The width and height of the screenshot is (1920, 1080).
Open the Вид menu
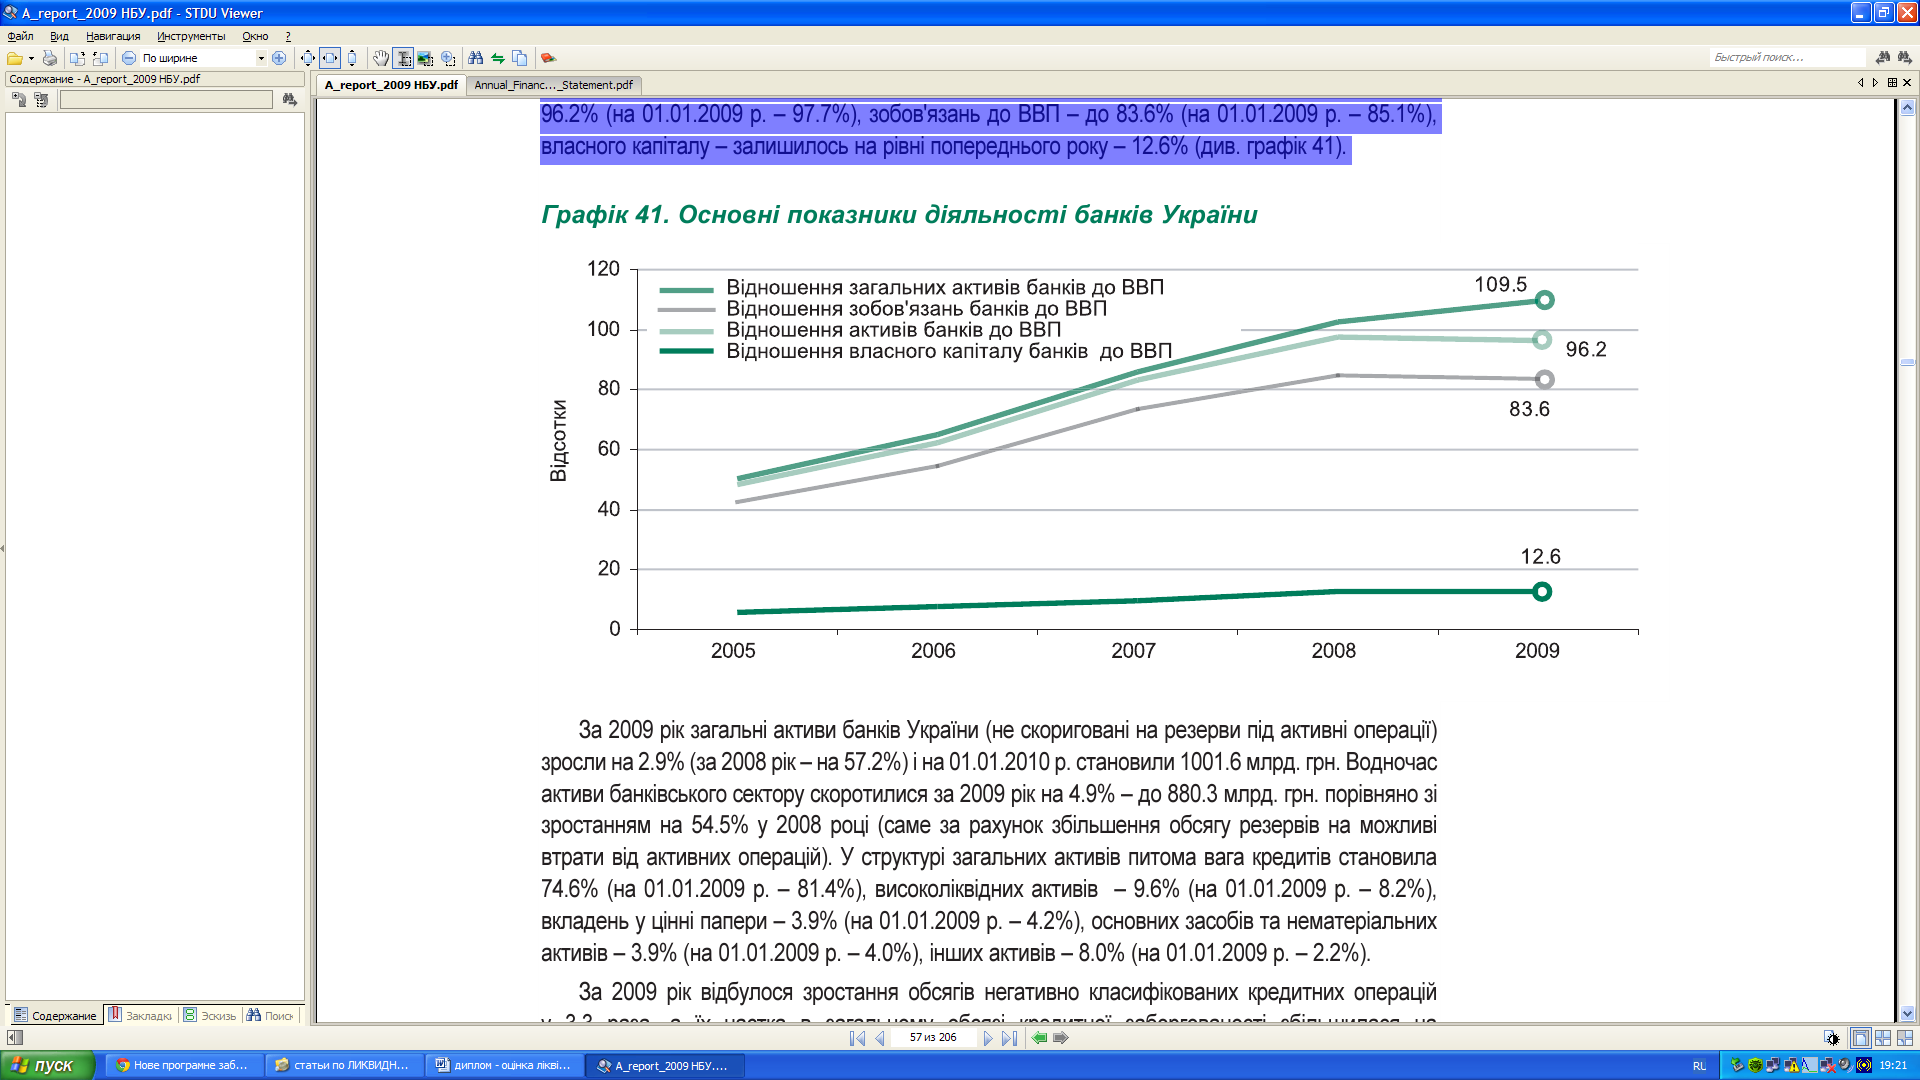(59, 36)
